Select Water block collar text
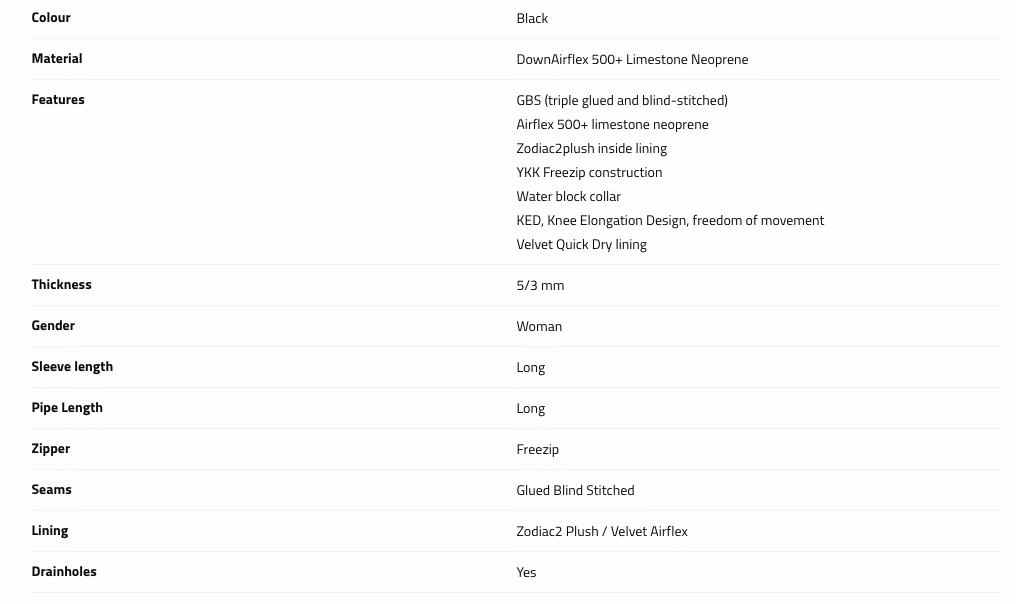This screenshot has height=604, width=1016. [x=568, y=196]
